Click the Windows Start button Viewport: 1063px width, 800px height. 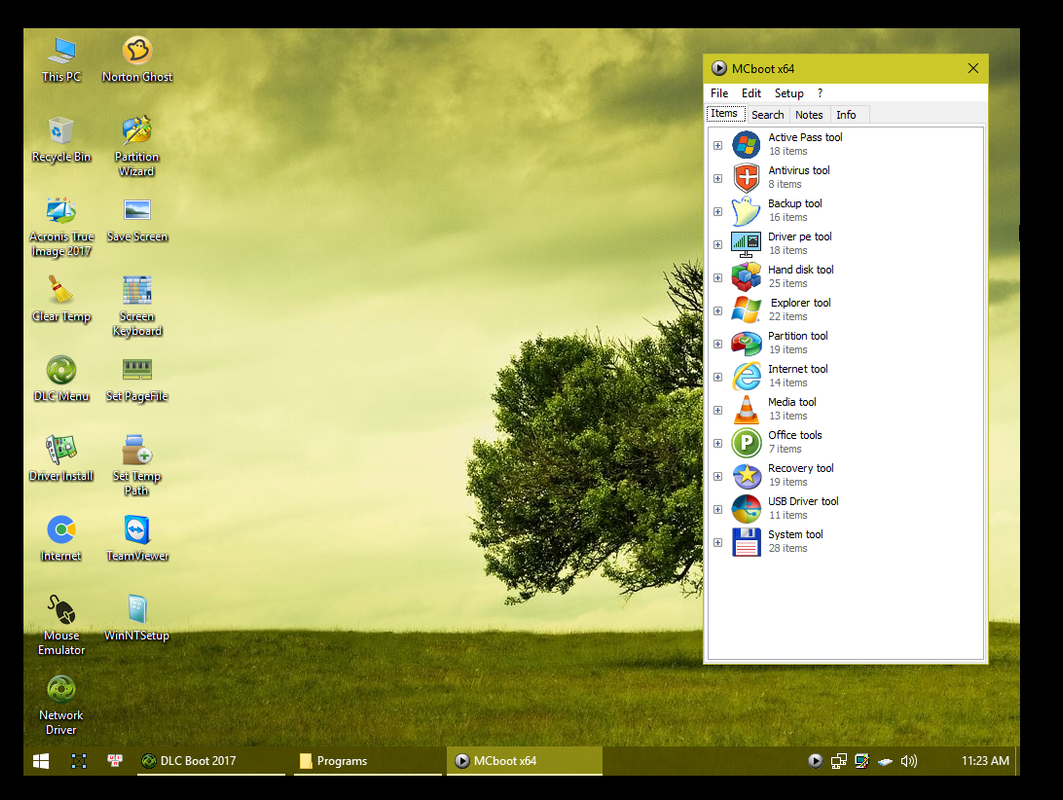pyautogui.click(x=41, y=761)
